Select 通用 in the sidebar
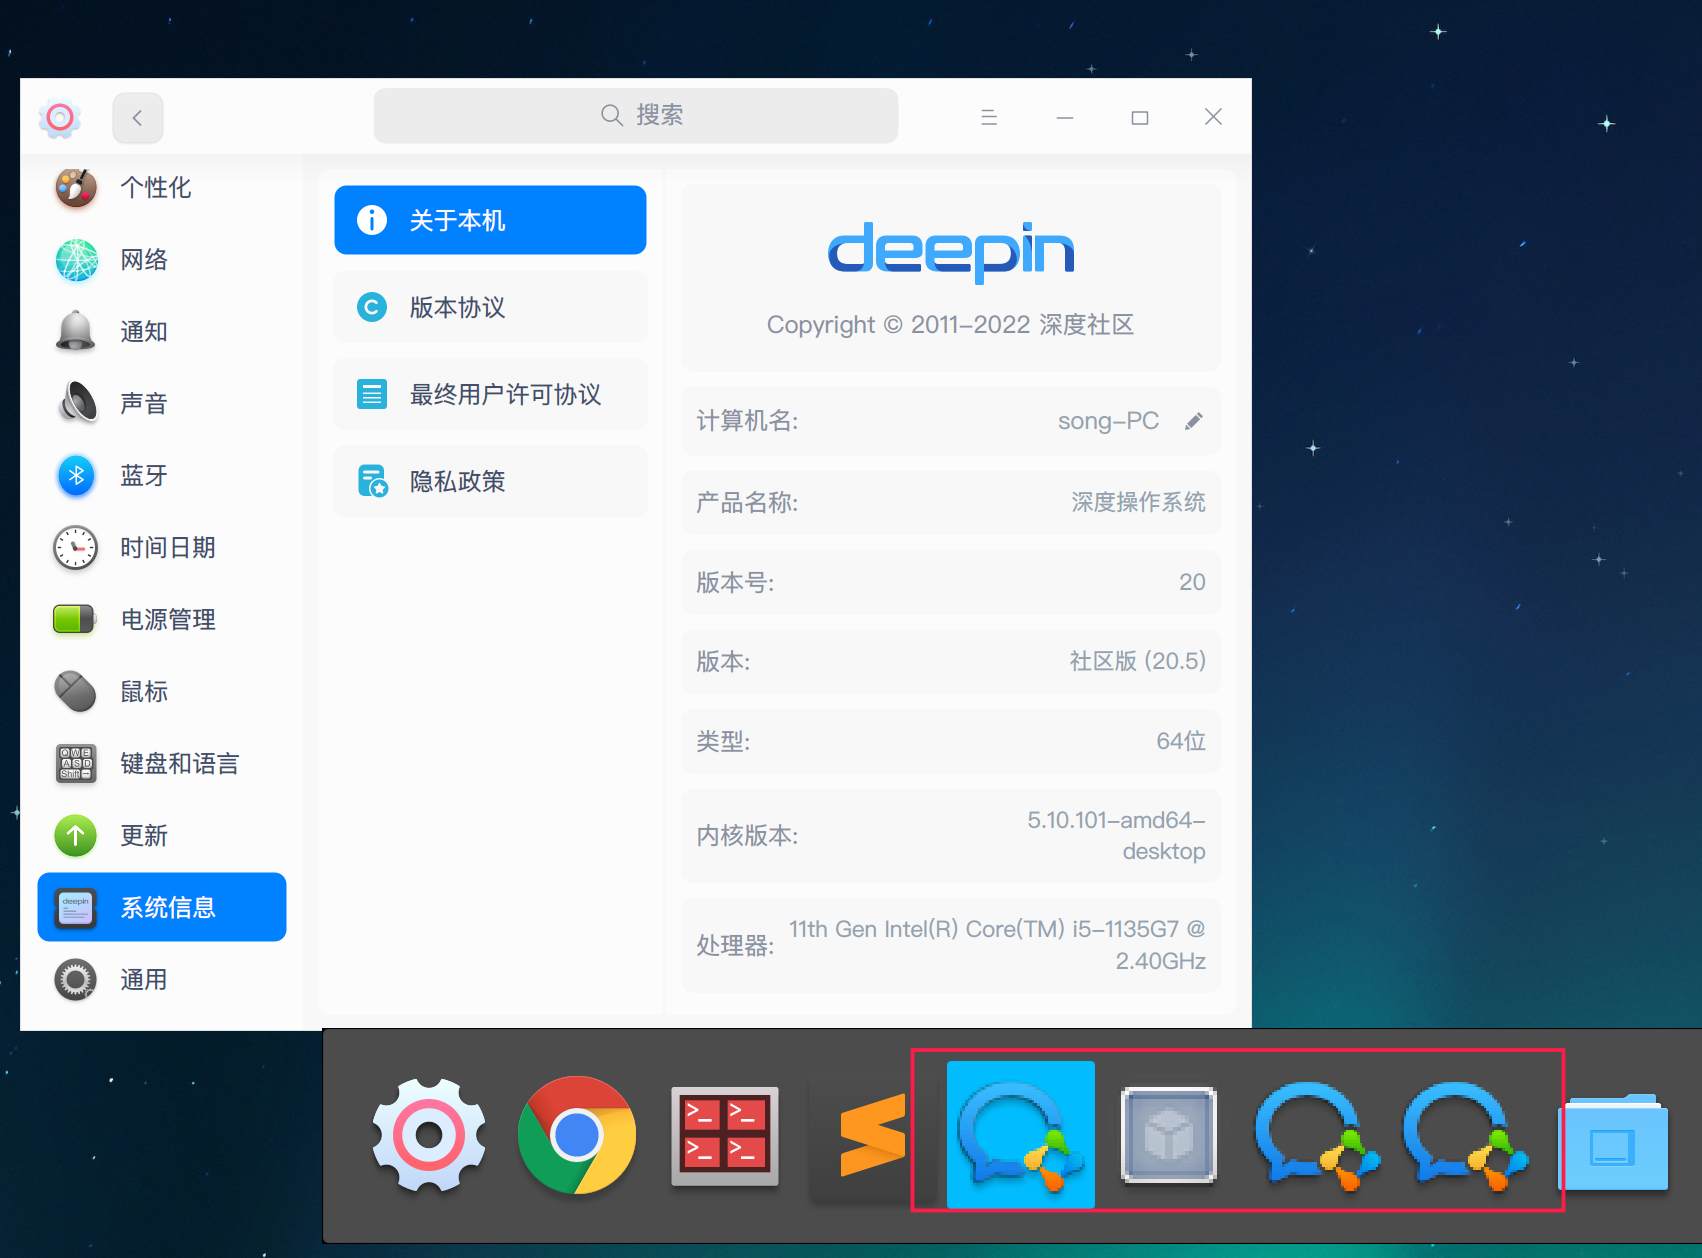Viewport: 1702px width, 1258px height. tap(162, 980)
